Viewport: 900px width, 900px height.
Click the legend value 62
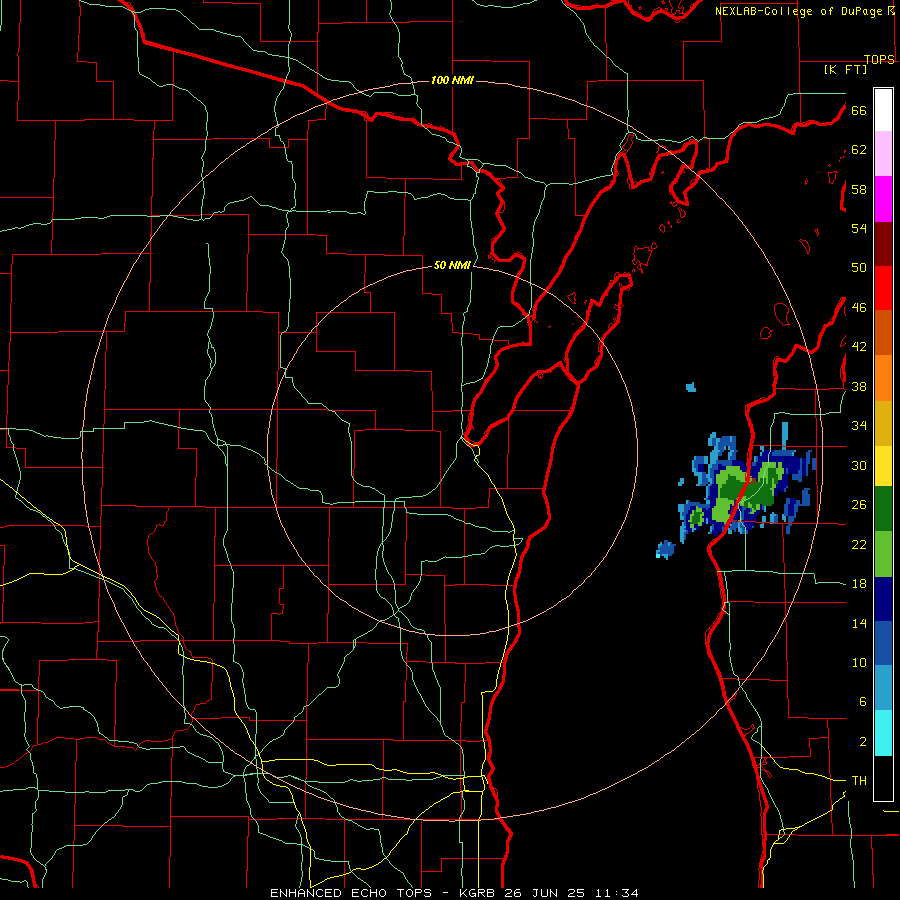(x=859, y=149)
